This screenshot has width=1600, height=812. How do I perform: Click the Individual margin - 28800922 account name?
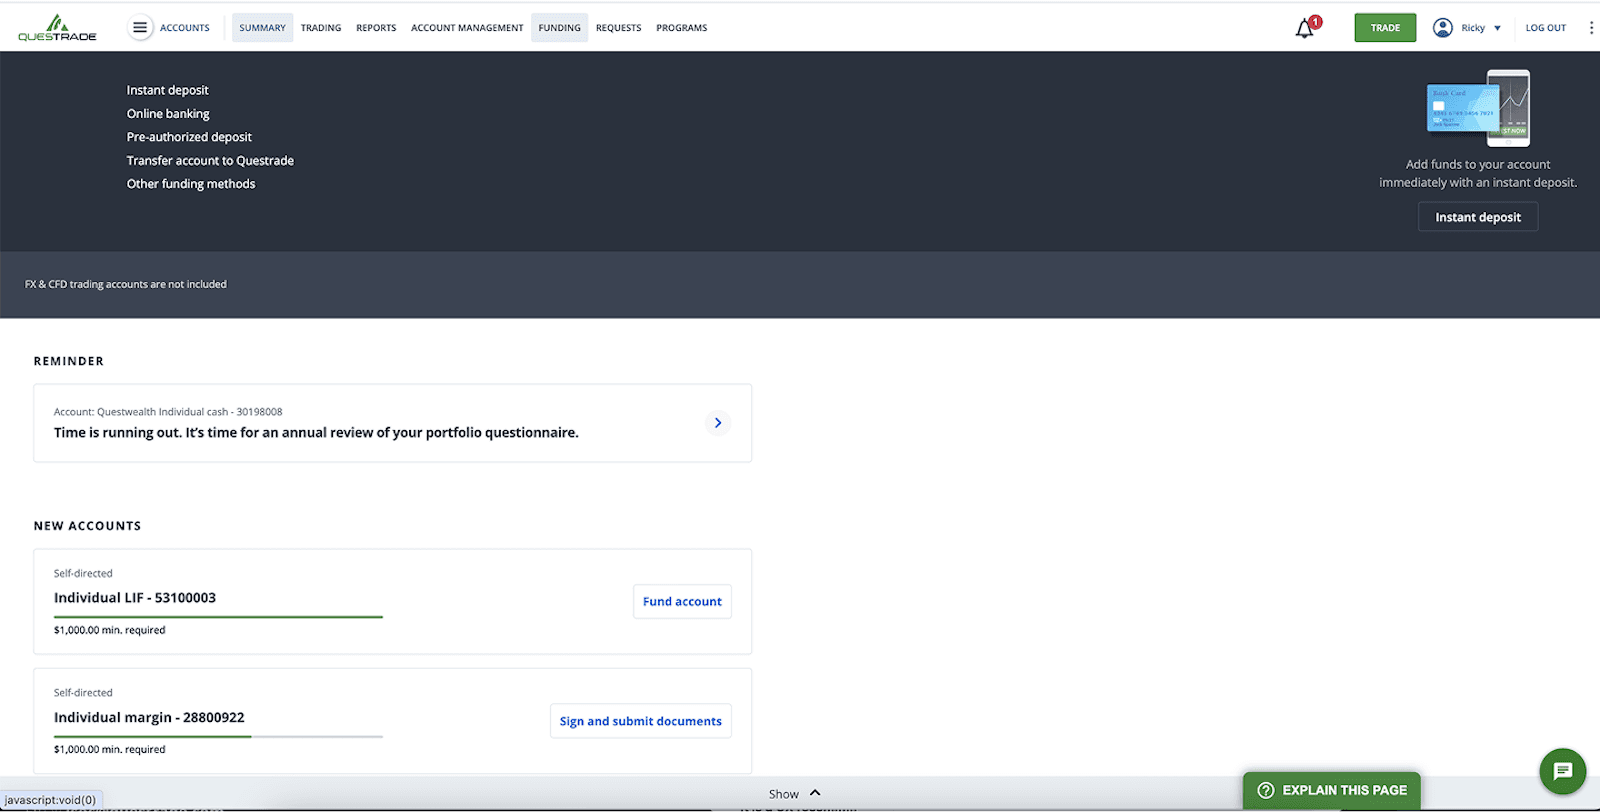click(149, 718)
